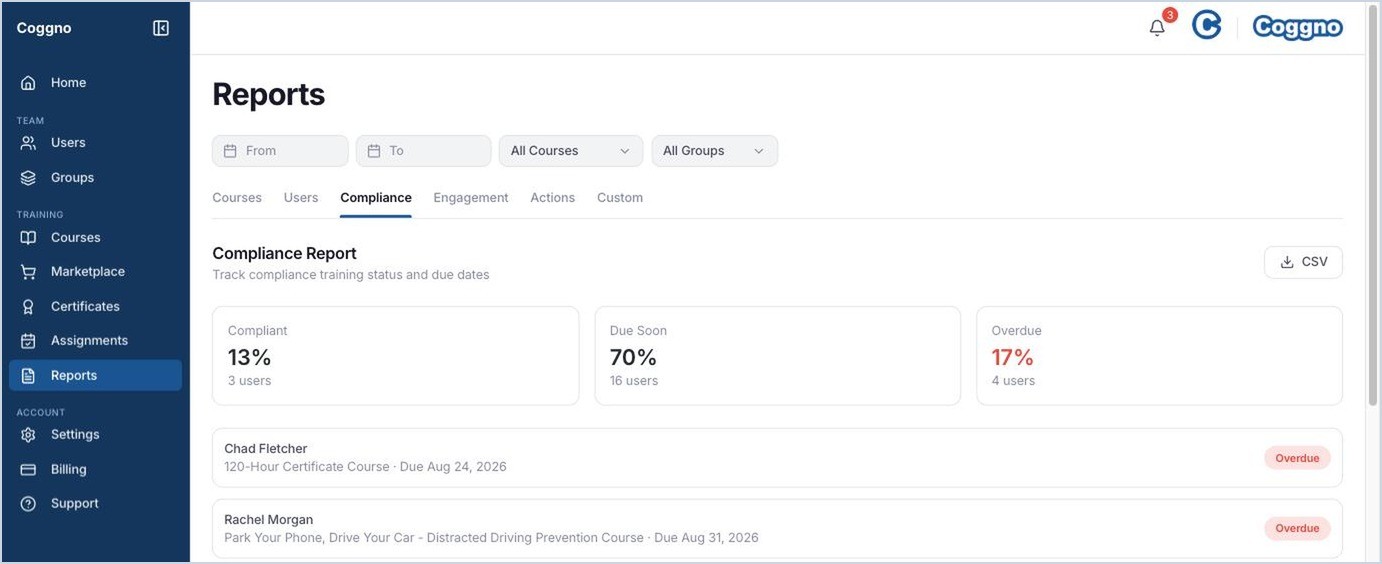Open Users in the sidebar
Image resolution: width=1382 pixels, height=564 pixels.
coord(95,143)
